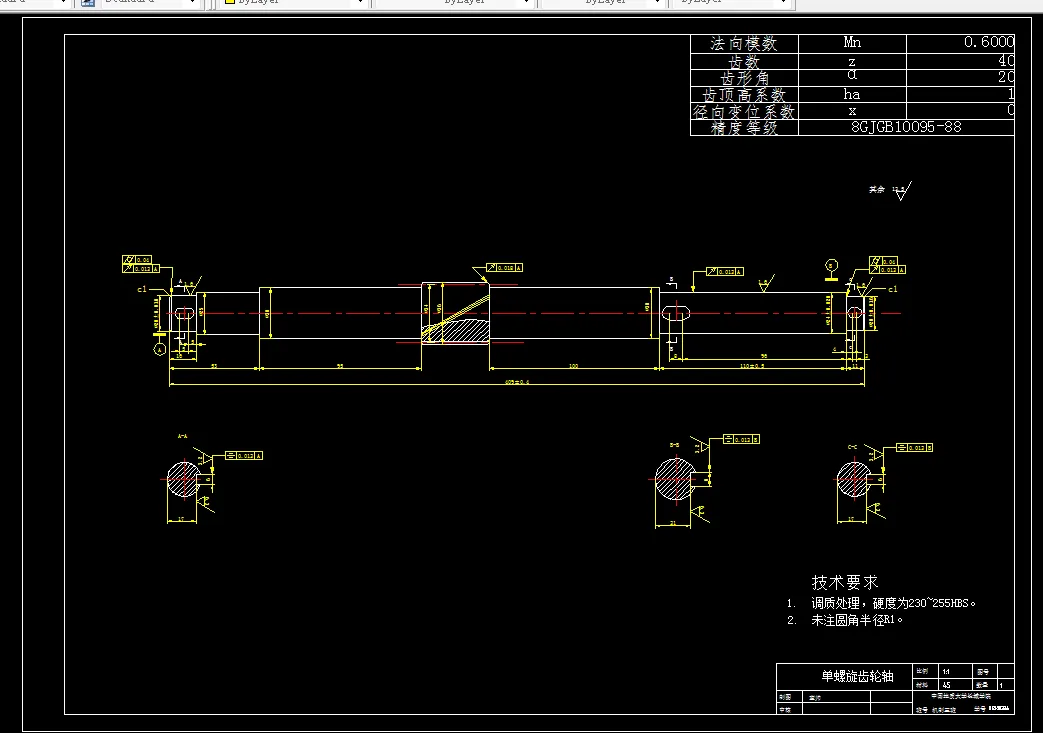Click the 单螺旋齿轮轴 title block text
Image resolution: width=1043 pixels, height=733 pixels.
[x=857, y=676]
